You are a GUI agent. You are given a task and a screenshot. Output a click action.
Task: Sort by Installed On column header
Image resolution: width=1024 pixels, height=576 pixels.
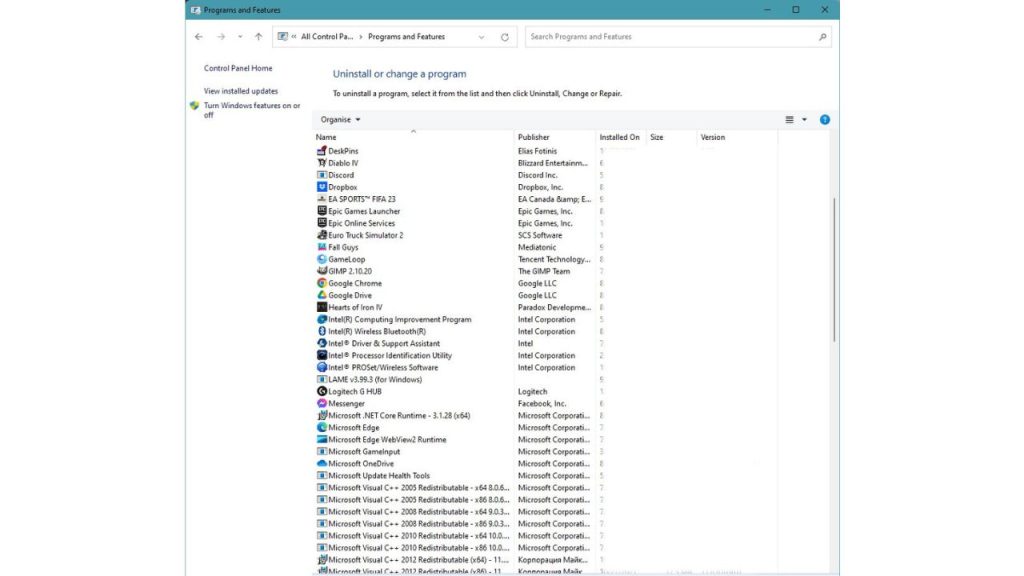tap(620, 137)
